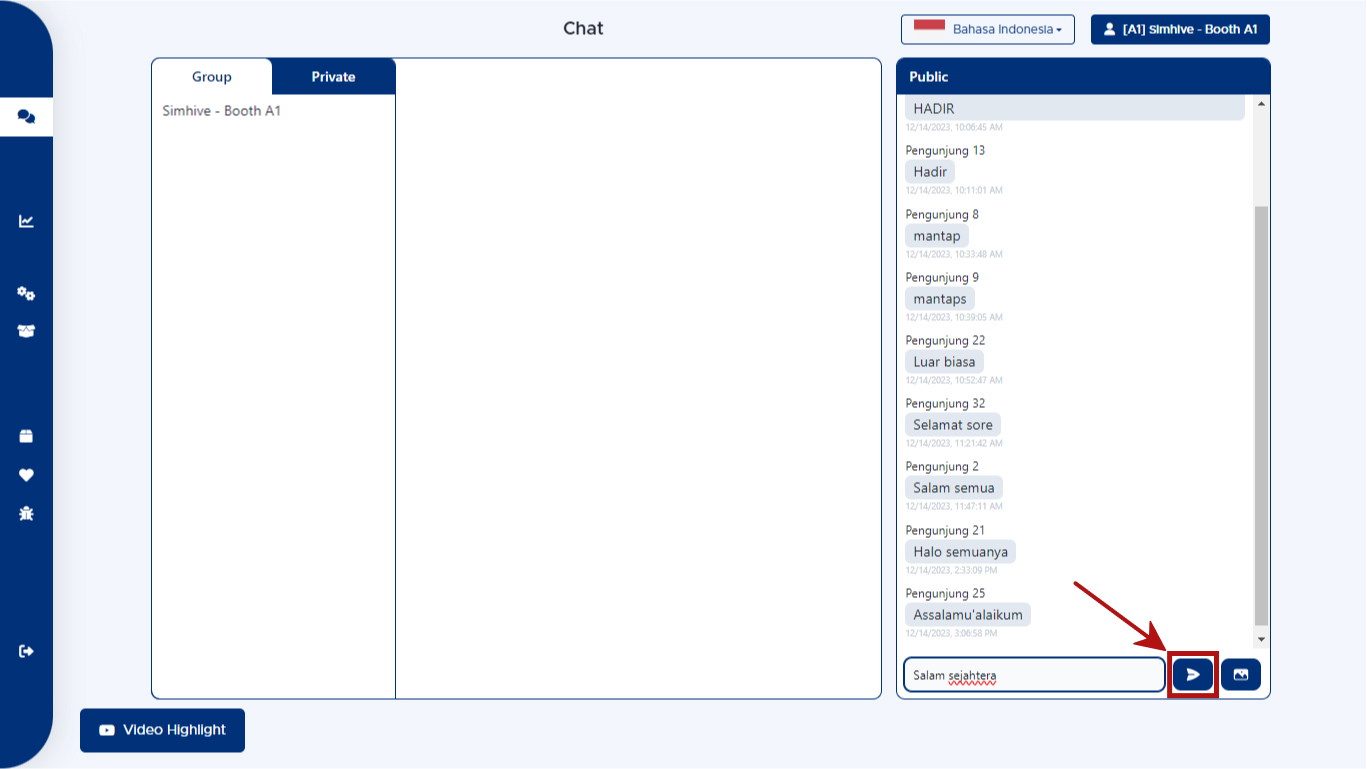This screenshot has height=769, width=1367.
Task: Open Video Highlight
Action: pos(162,730)
